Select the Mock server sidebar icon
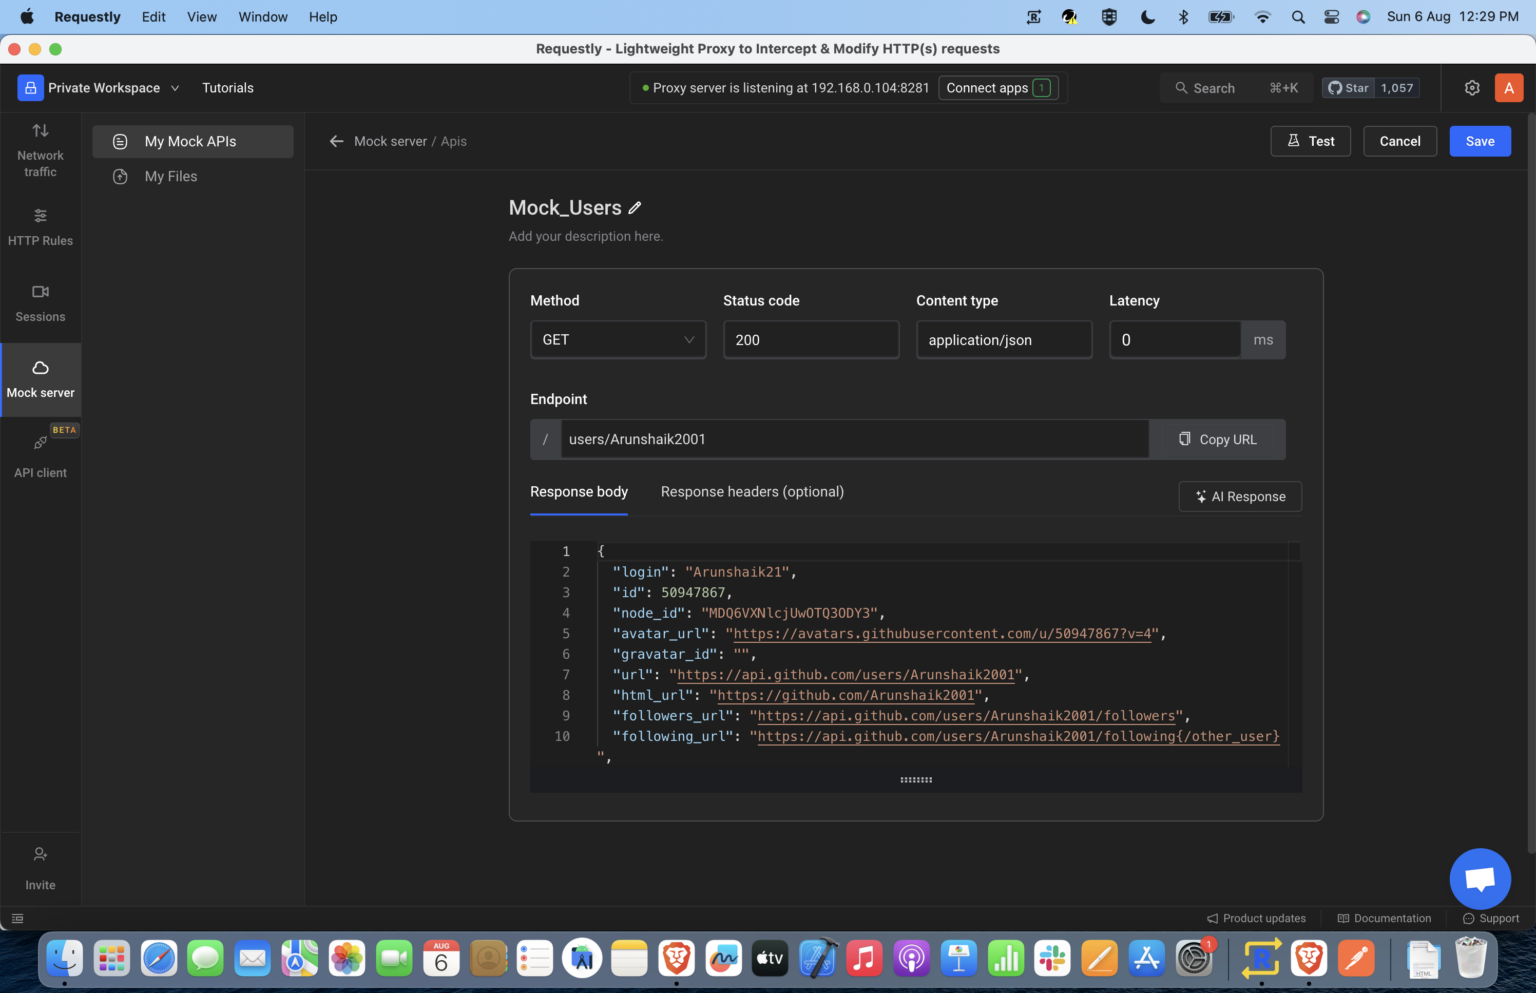This screenshot has width=1536, height=993. pos(40,379)
